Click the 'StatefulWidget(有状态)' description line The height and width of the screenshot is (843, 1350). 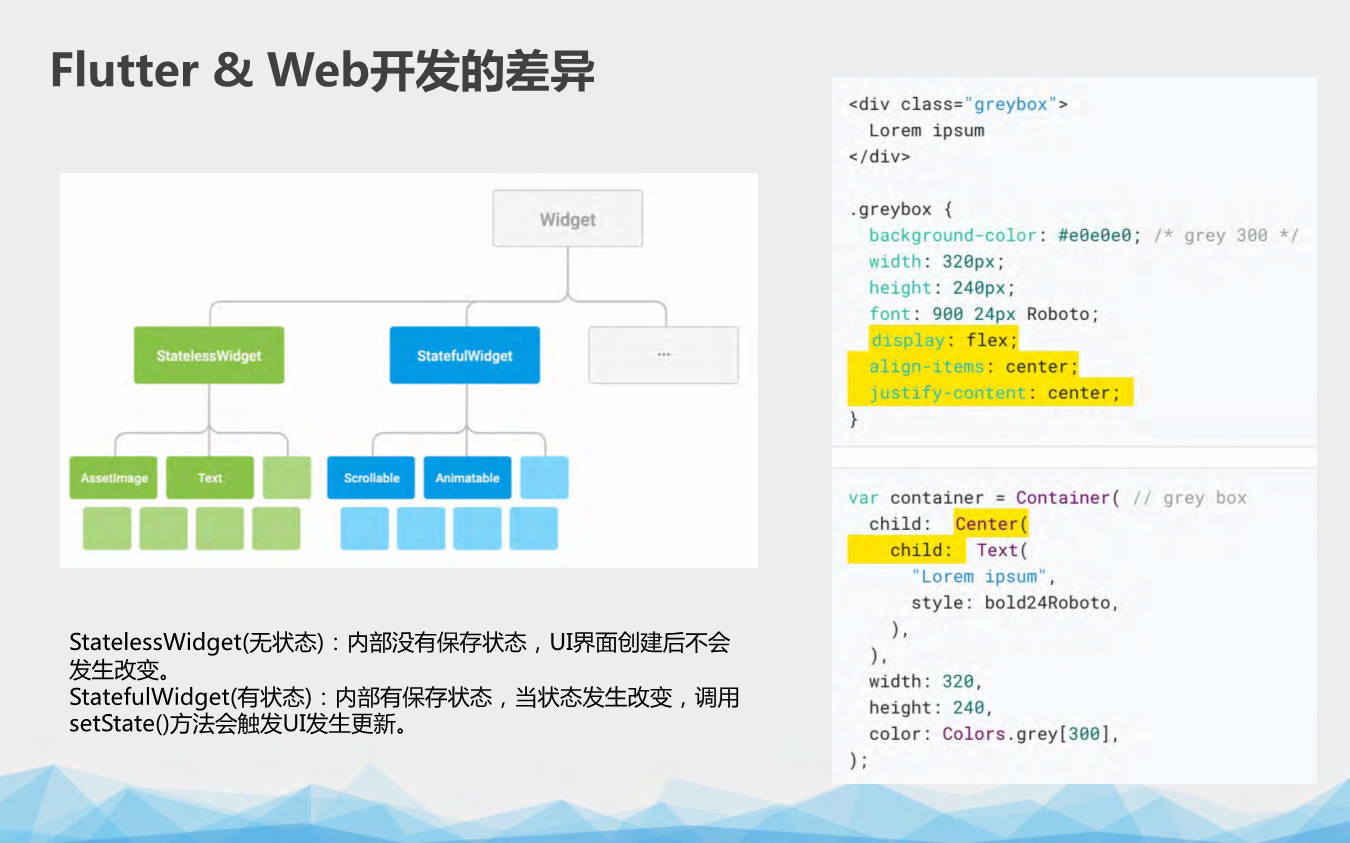tap(404, 697)
